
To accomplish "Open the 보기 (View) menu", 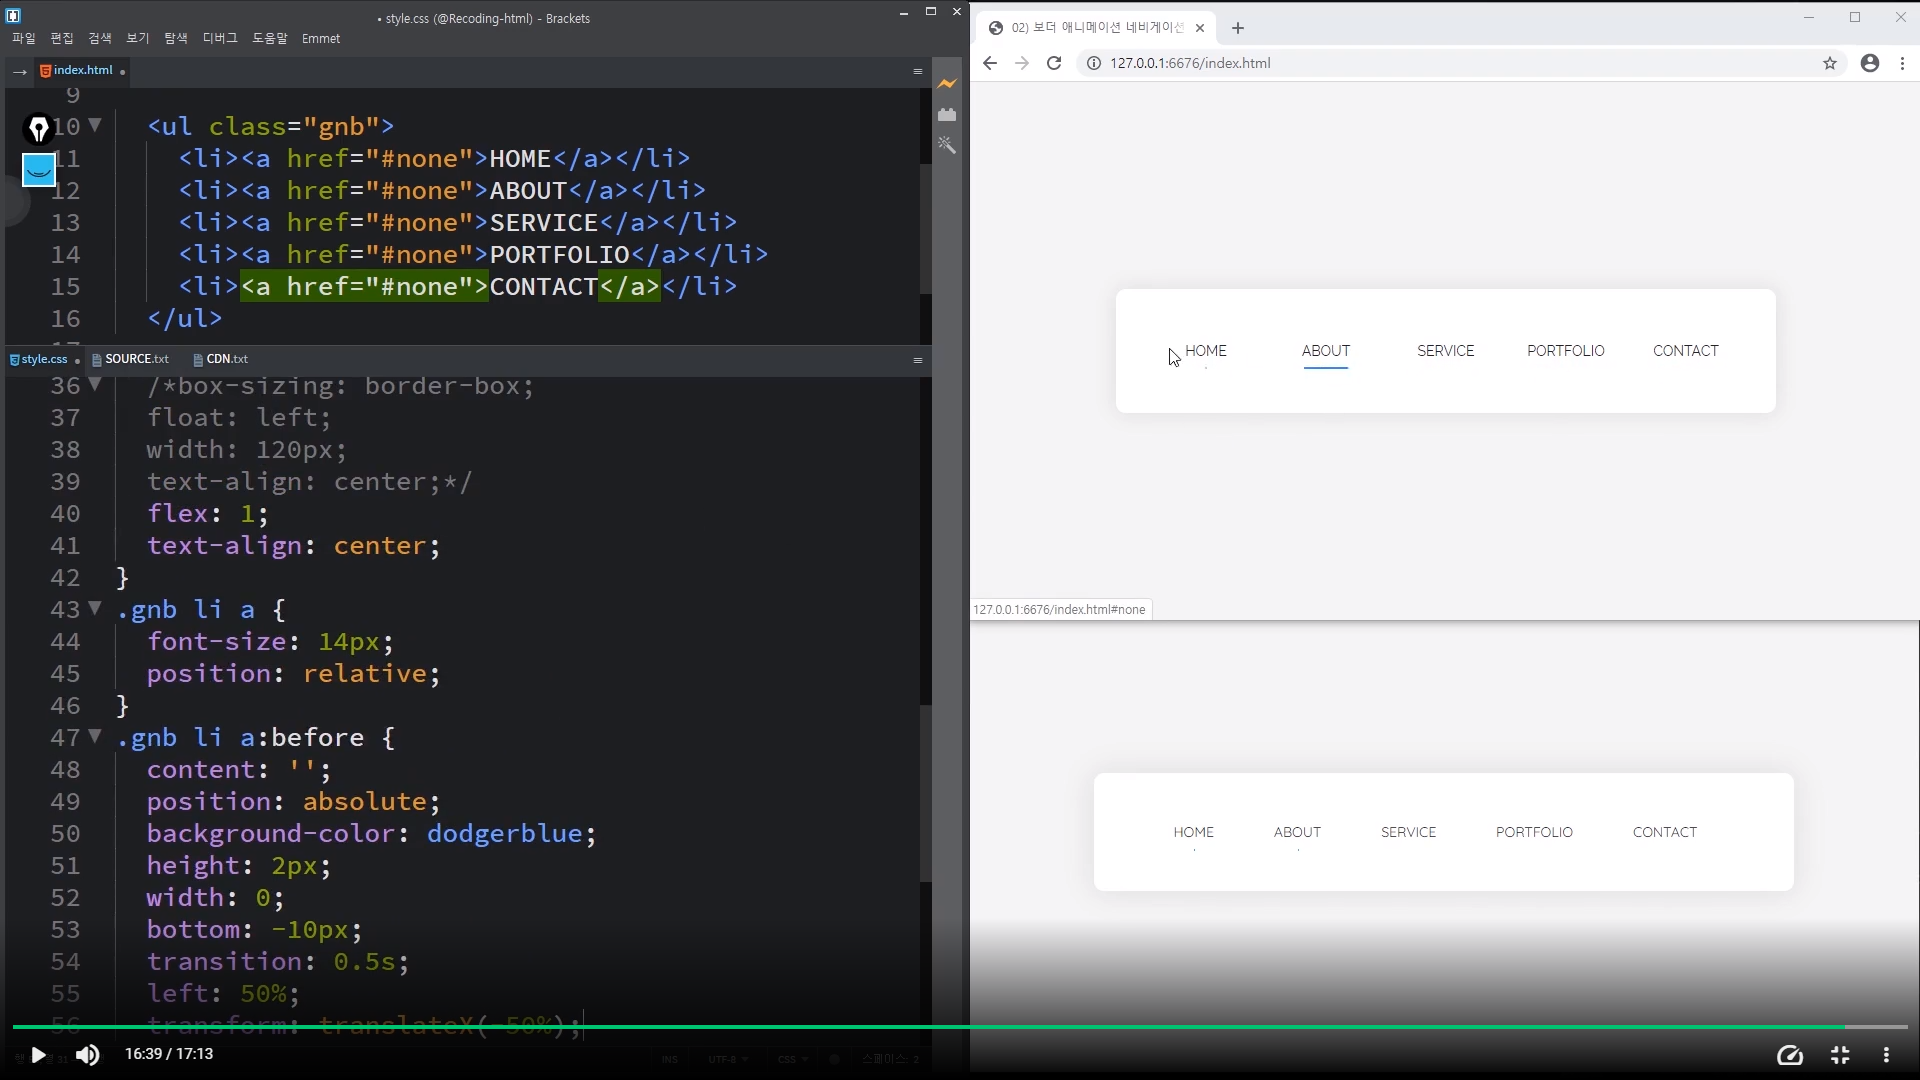I will (x=138, y=38).
